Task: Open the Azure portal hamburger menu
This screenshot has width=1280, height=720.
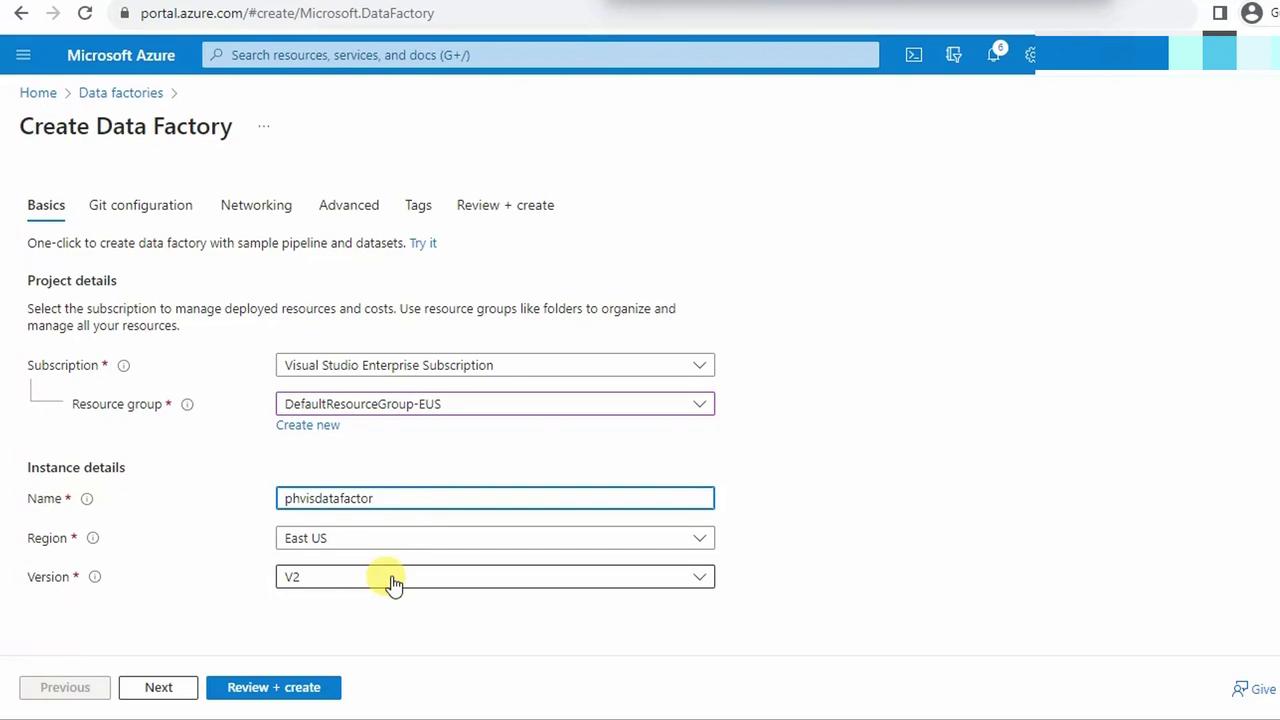Action: (x=24, y=55)
